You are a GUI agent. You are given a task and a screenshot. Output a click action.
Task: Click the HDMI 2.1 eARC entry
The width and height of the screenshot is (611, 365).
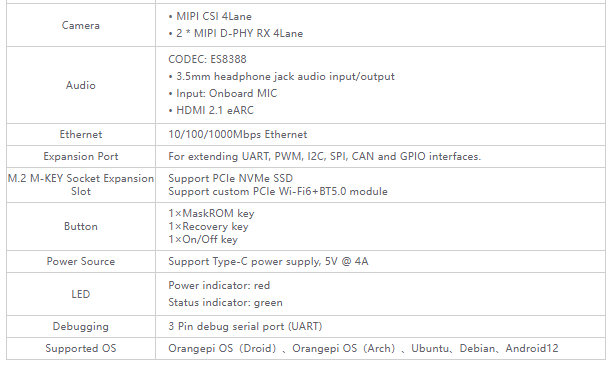[211, 110]
